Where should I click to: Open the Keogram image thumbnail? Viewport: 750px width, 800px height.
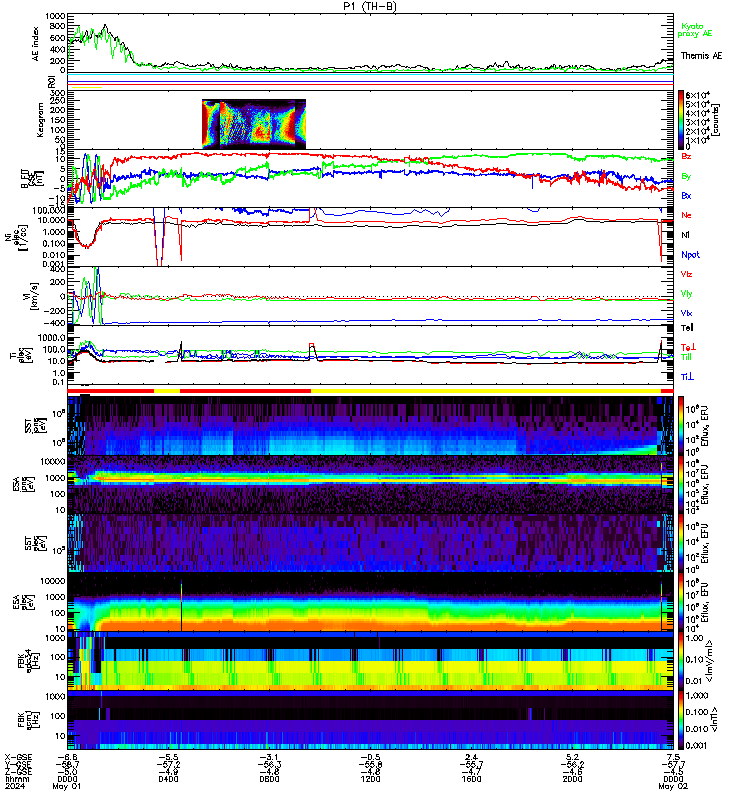click(x=254, y=124)
